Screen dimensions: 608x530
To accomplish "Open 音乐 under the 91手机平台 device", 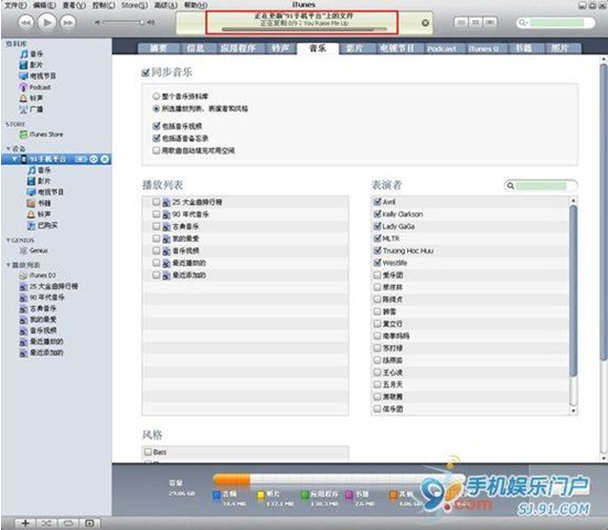I will coord(39,170).
